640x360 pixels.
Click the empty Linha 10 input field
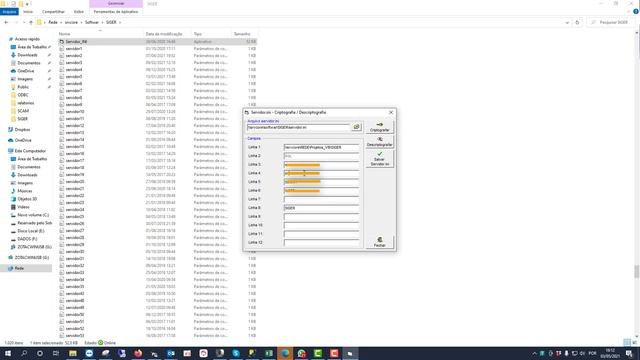tap(322, 225)
